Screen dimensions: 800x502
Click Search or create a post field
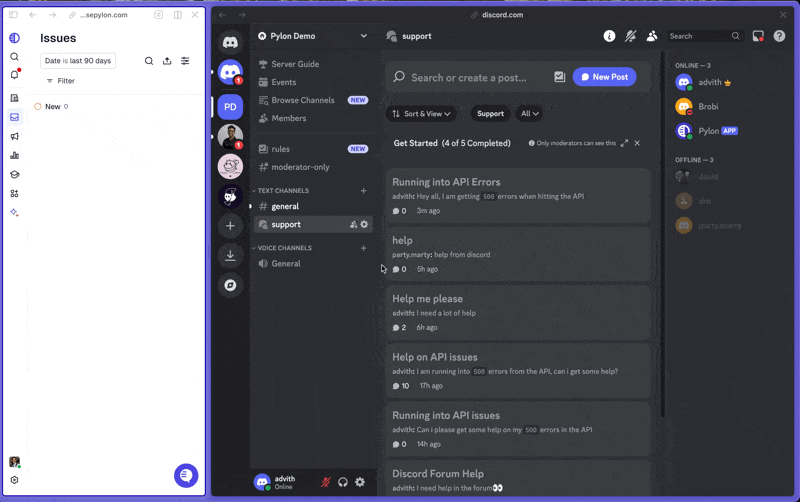(468, 78)
